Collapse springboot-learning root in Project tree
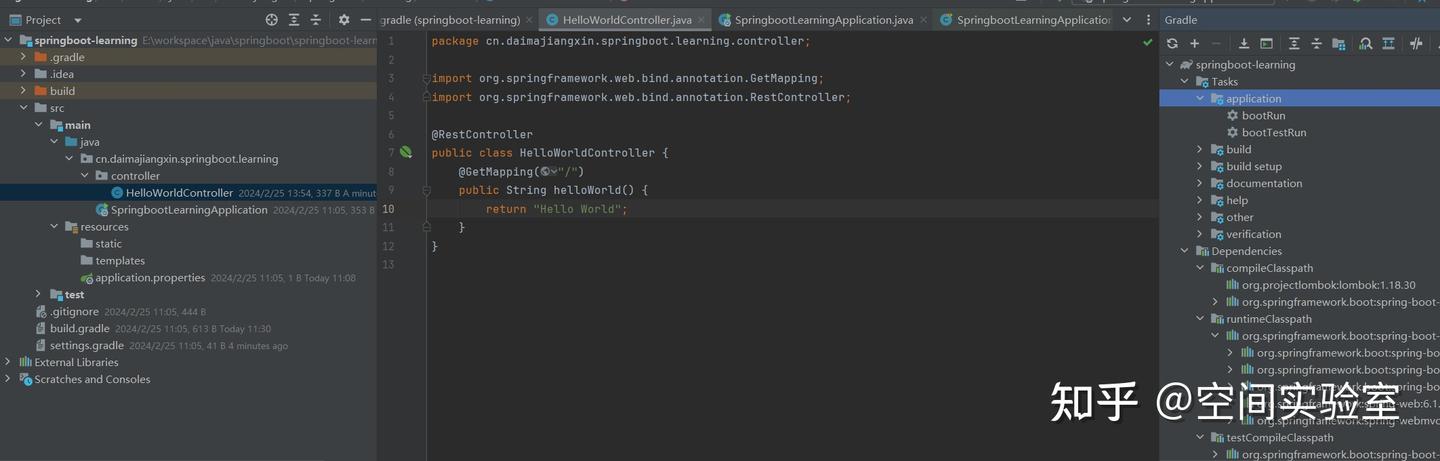The image size is (1440, 461). tap(9, 40)
